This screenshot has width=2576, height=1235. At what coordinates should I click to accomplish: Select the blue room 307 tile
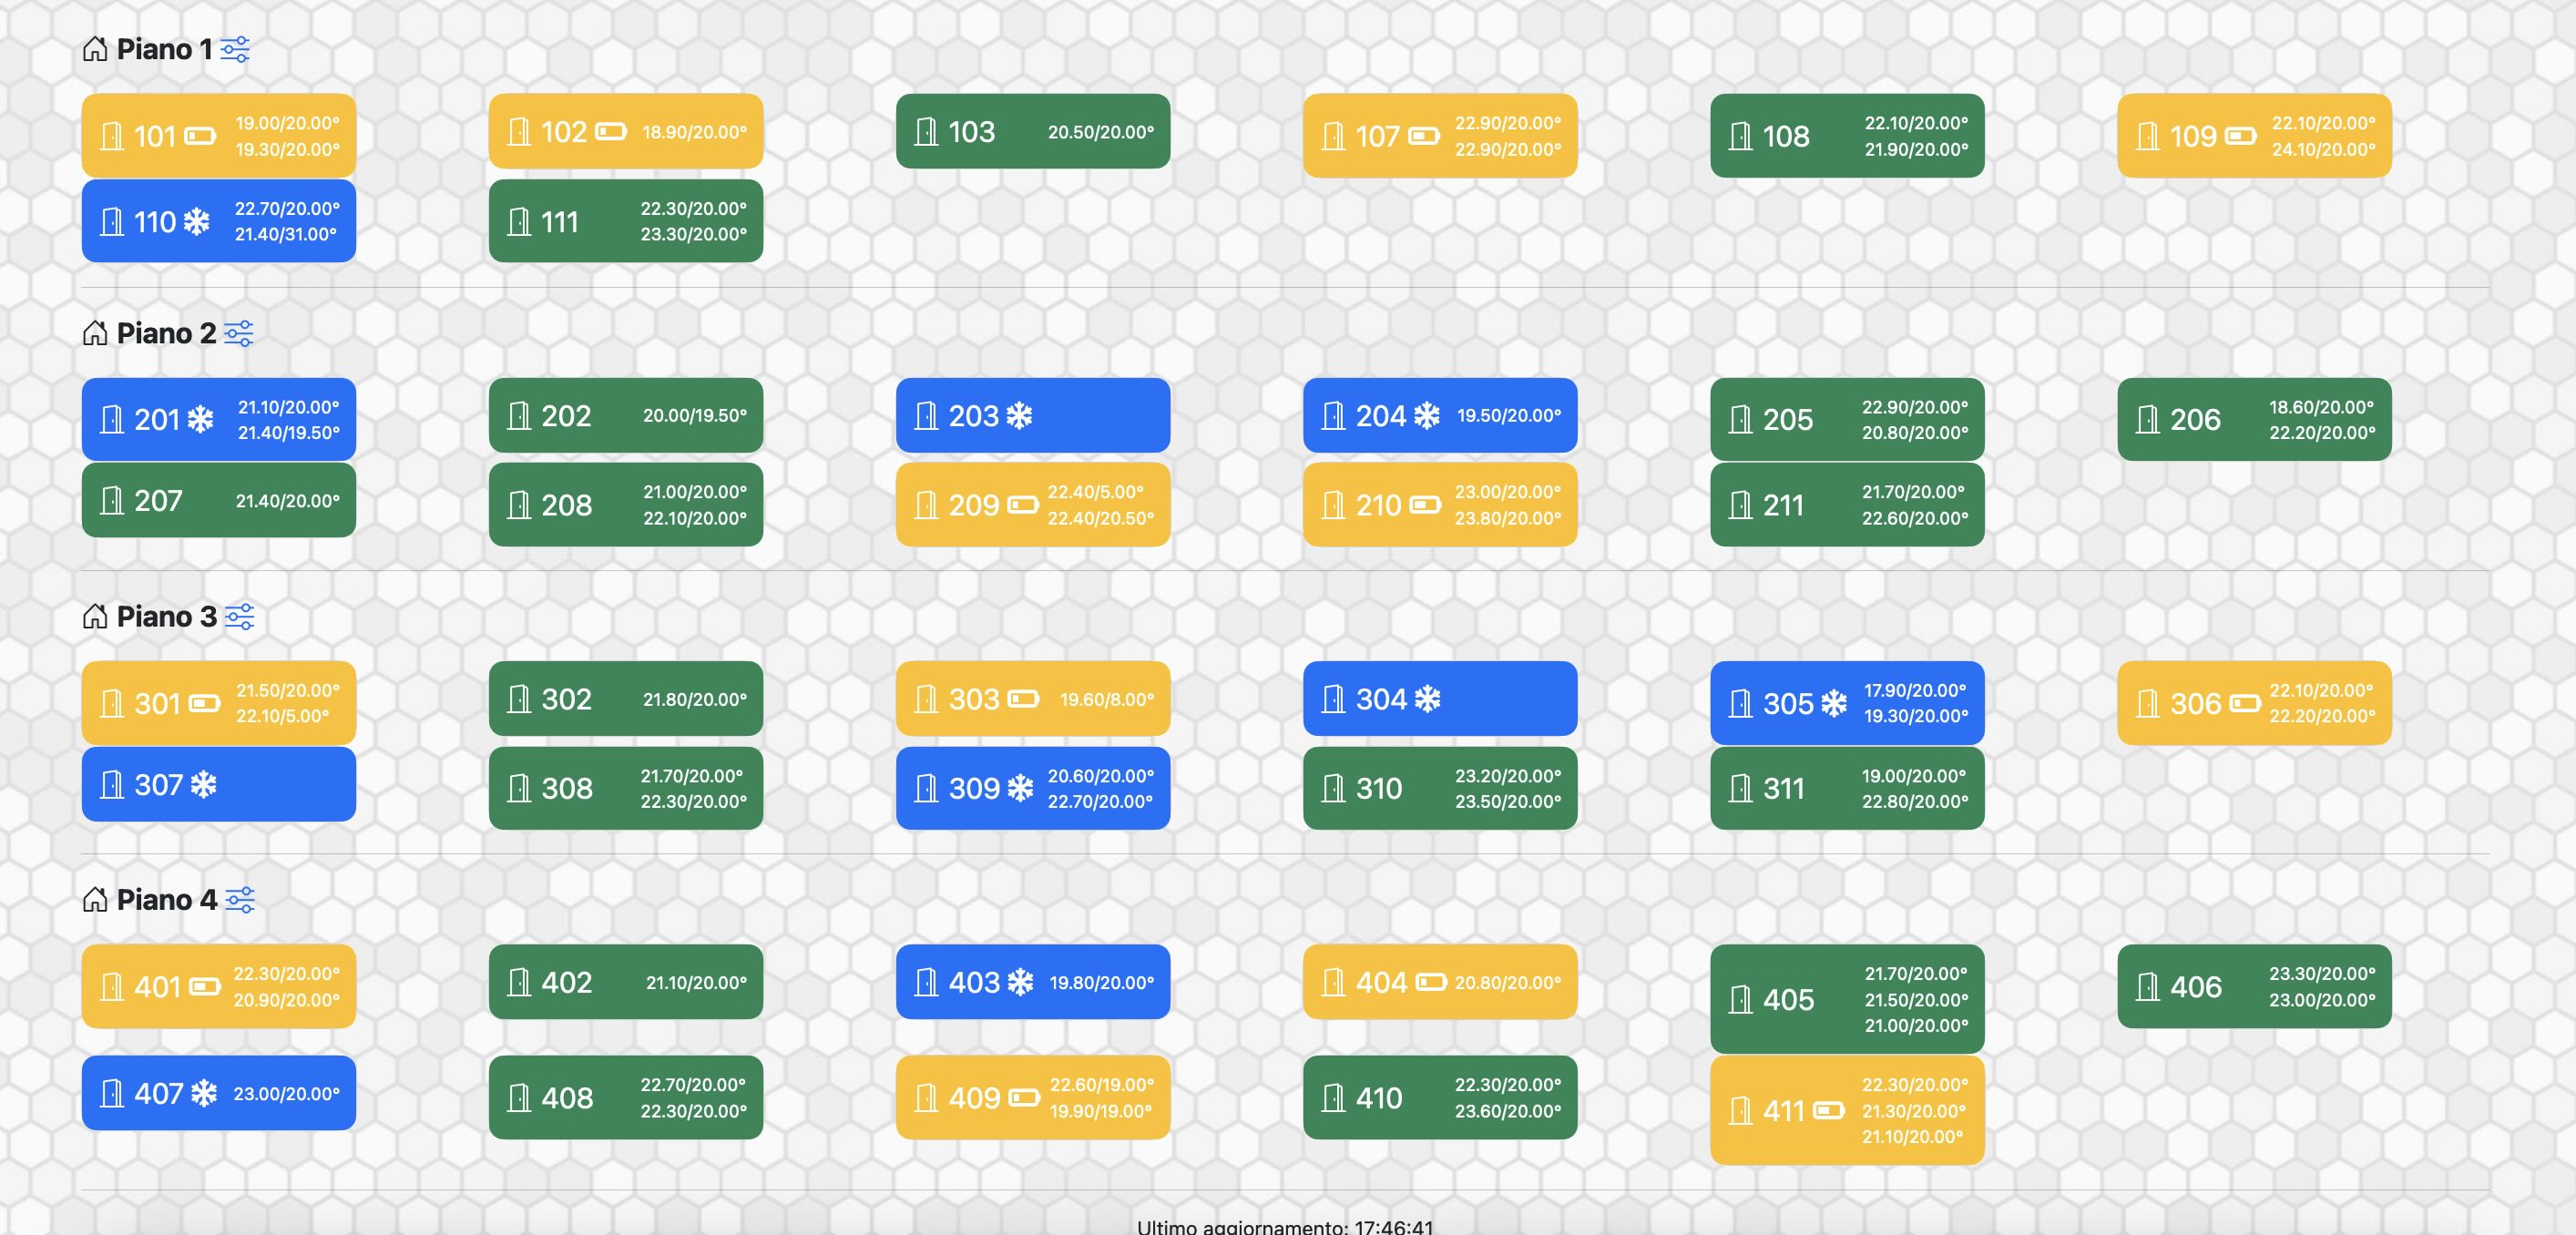pyautogui.click(x=219, y=784)
